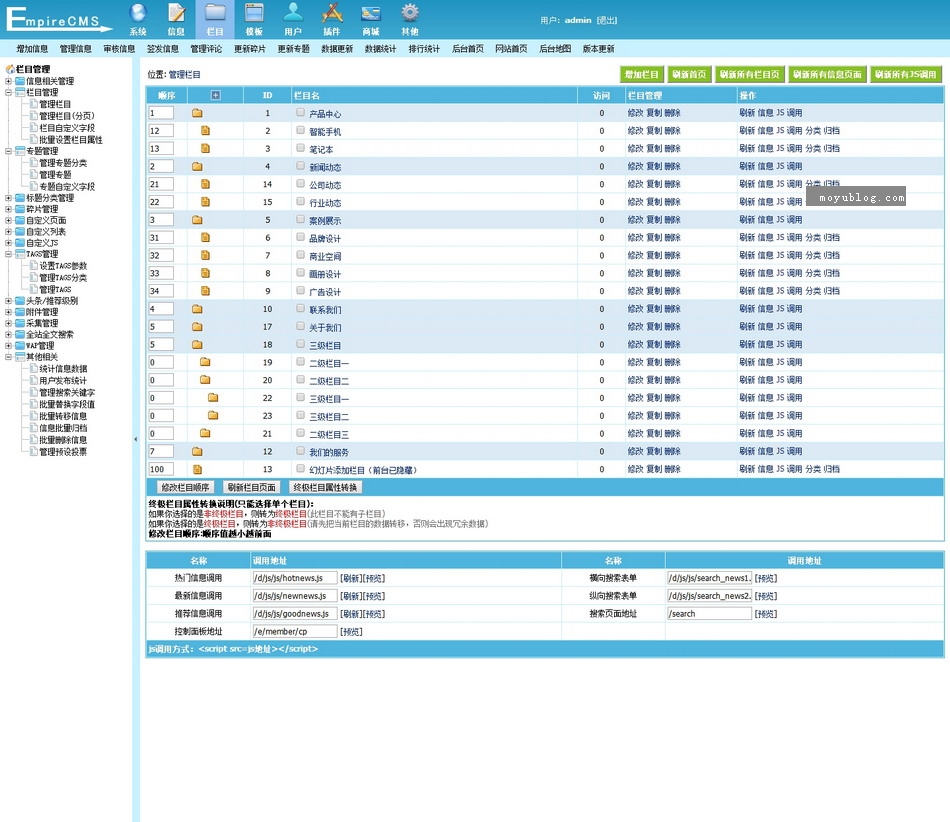Screen dimensions: 950x822
Task: Check the 联系我们 checkbox
Action: coord(301,308)
